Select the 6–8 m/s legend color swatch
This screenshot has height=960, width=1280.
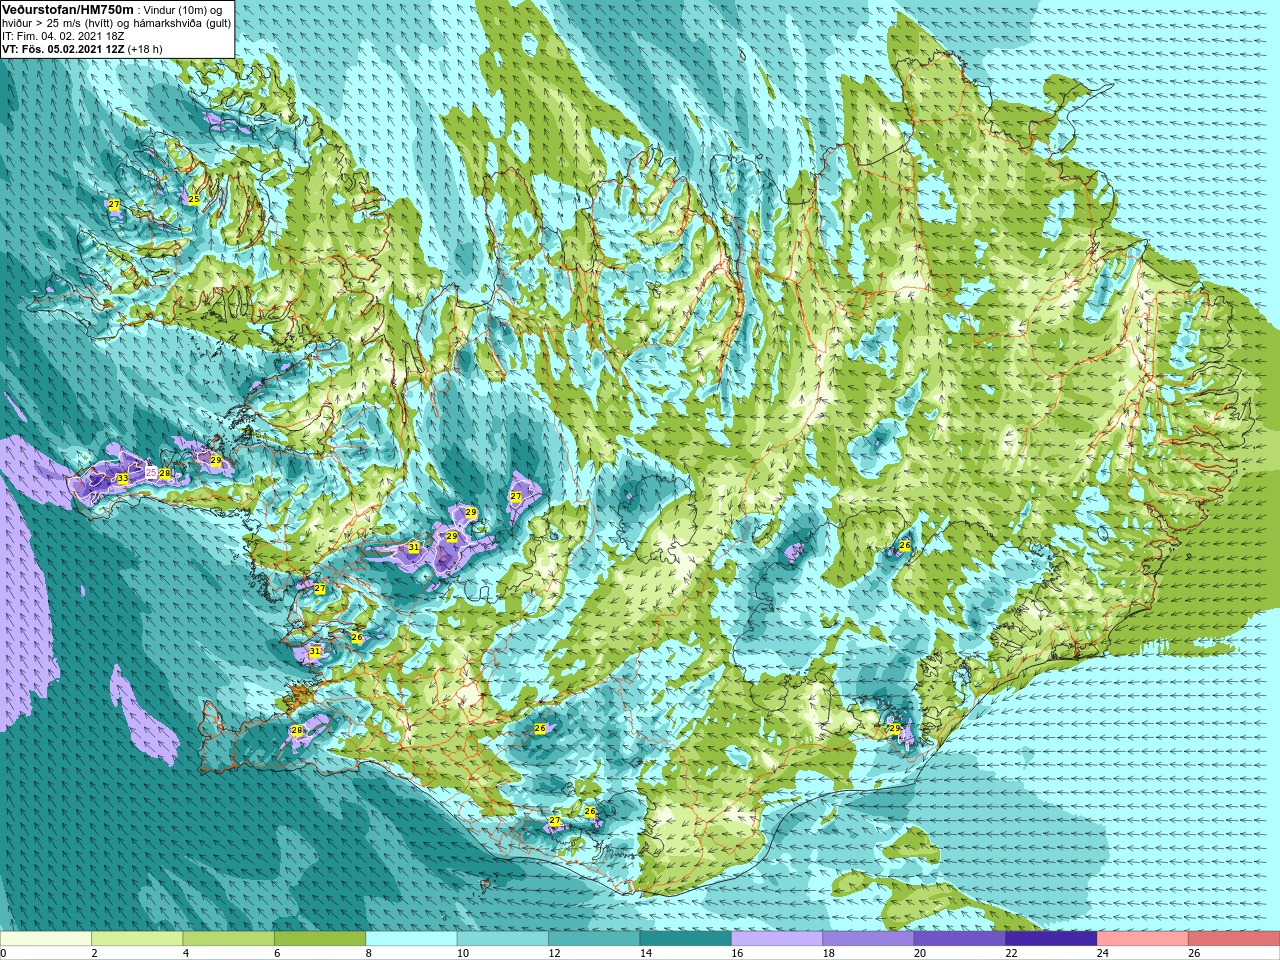pos(320,939)
